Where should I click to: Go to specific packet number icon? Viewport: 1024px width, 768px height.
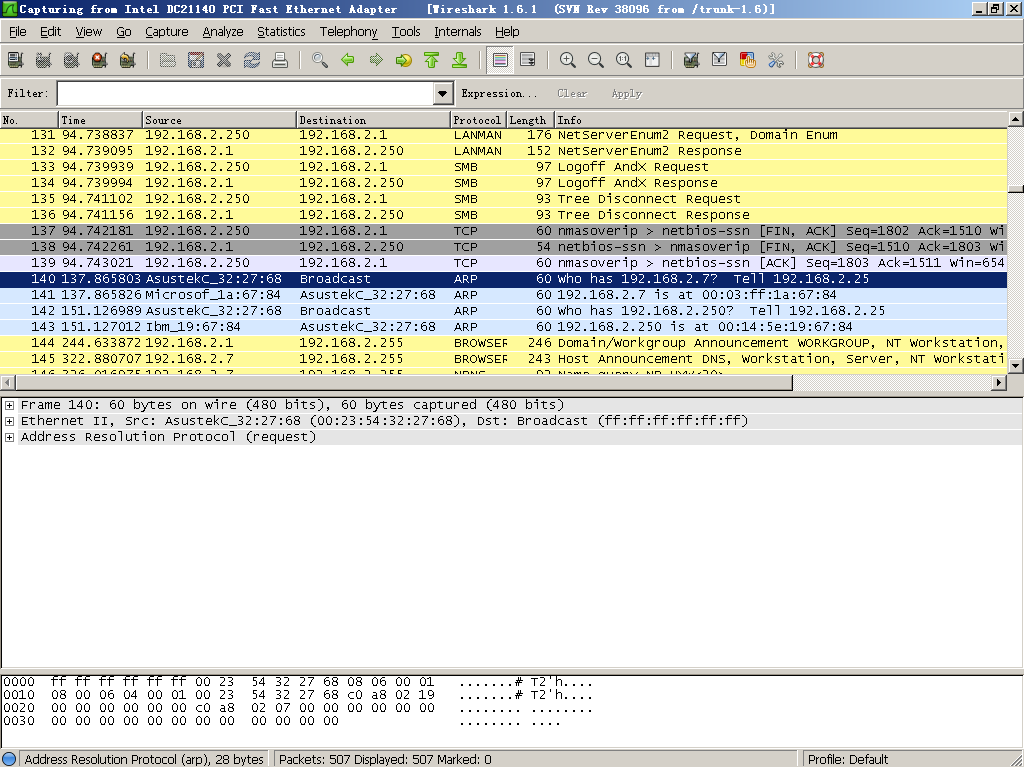(404, 61)
